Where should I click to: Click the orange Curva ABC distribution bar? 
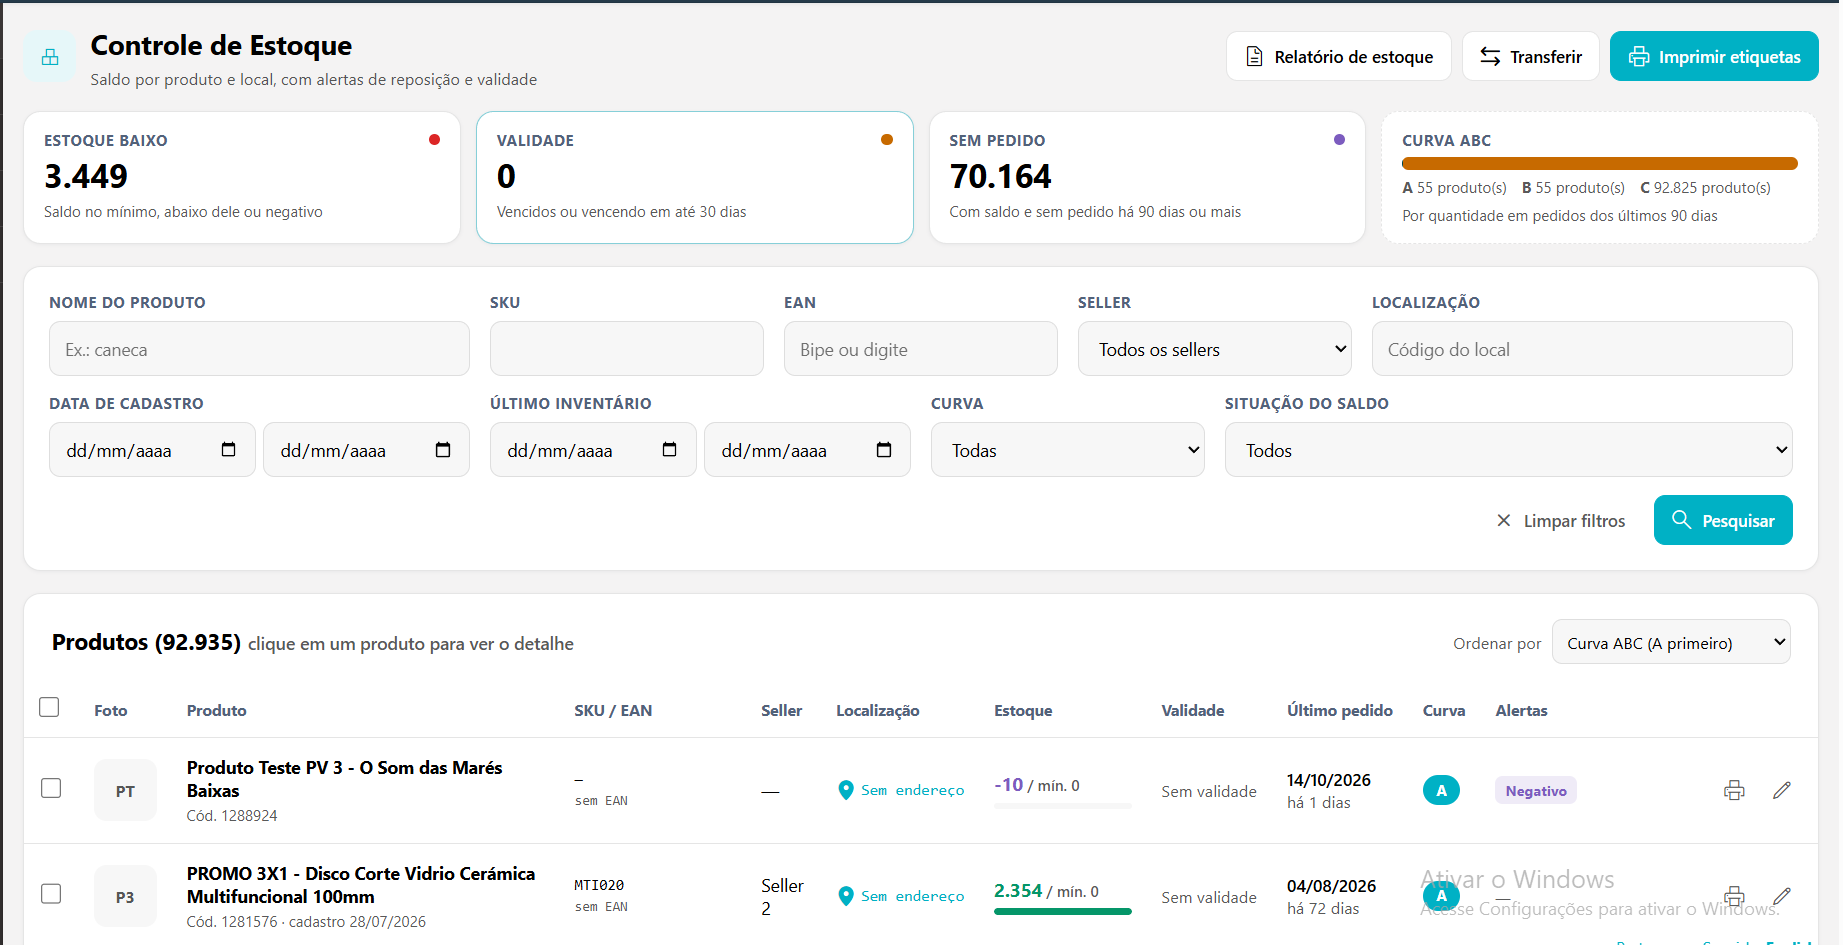(1600, 163)
